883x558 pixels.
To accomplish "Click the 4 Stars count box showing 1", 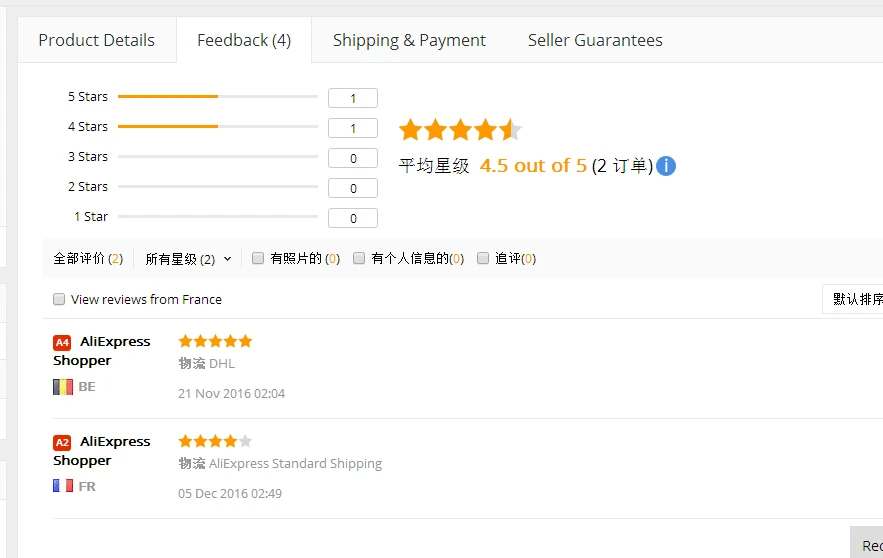I will click(353, 128).
